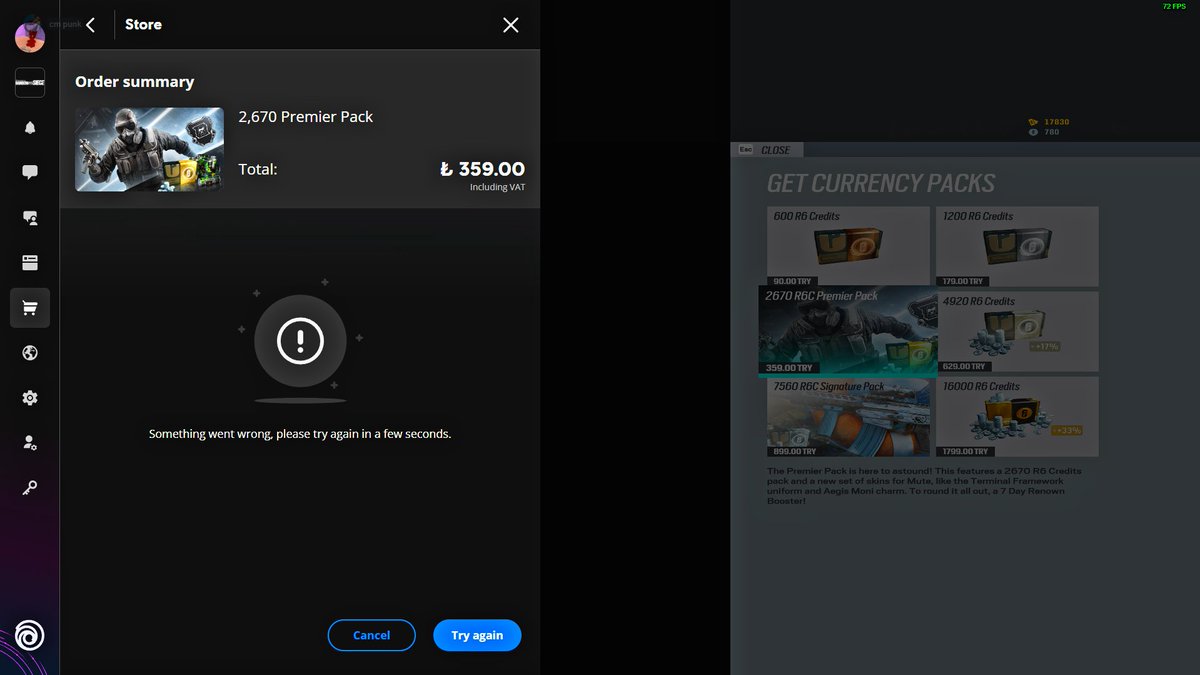Open the settings gear icon
This screenshot has width=1200, height=675.
[30, 398]
